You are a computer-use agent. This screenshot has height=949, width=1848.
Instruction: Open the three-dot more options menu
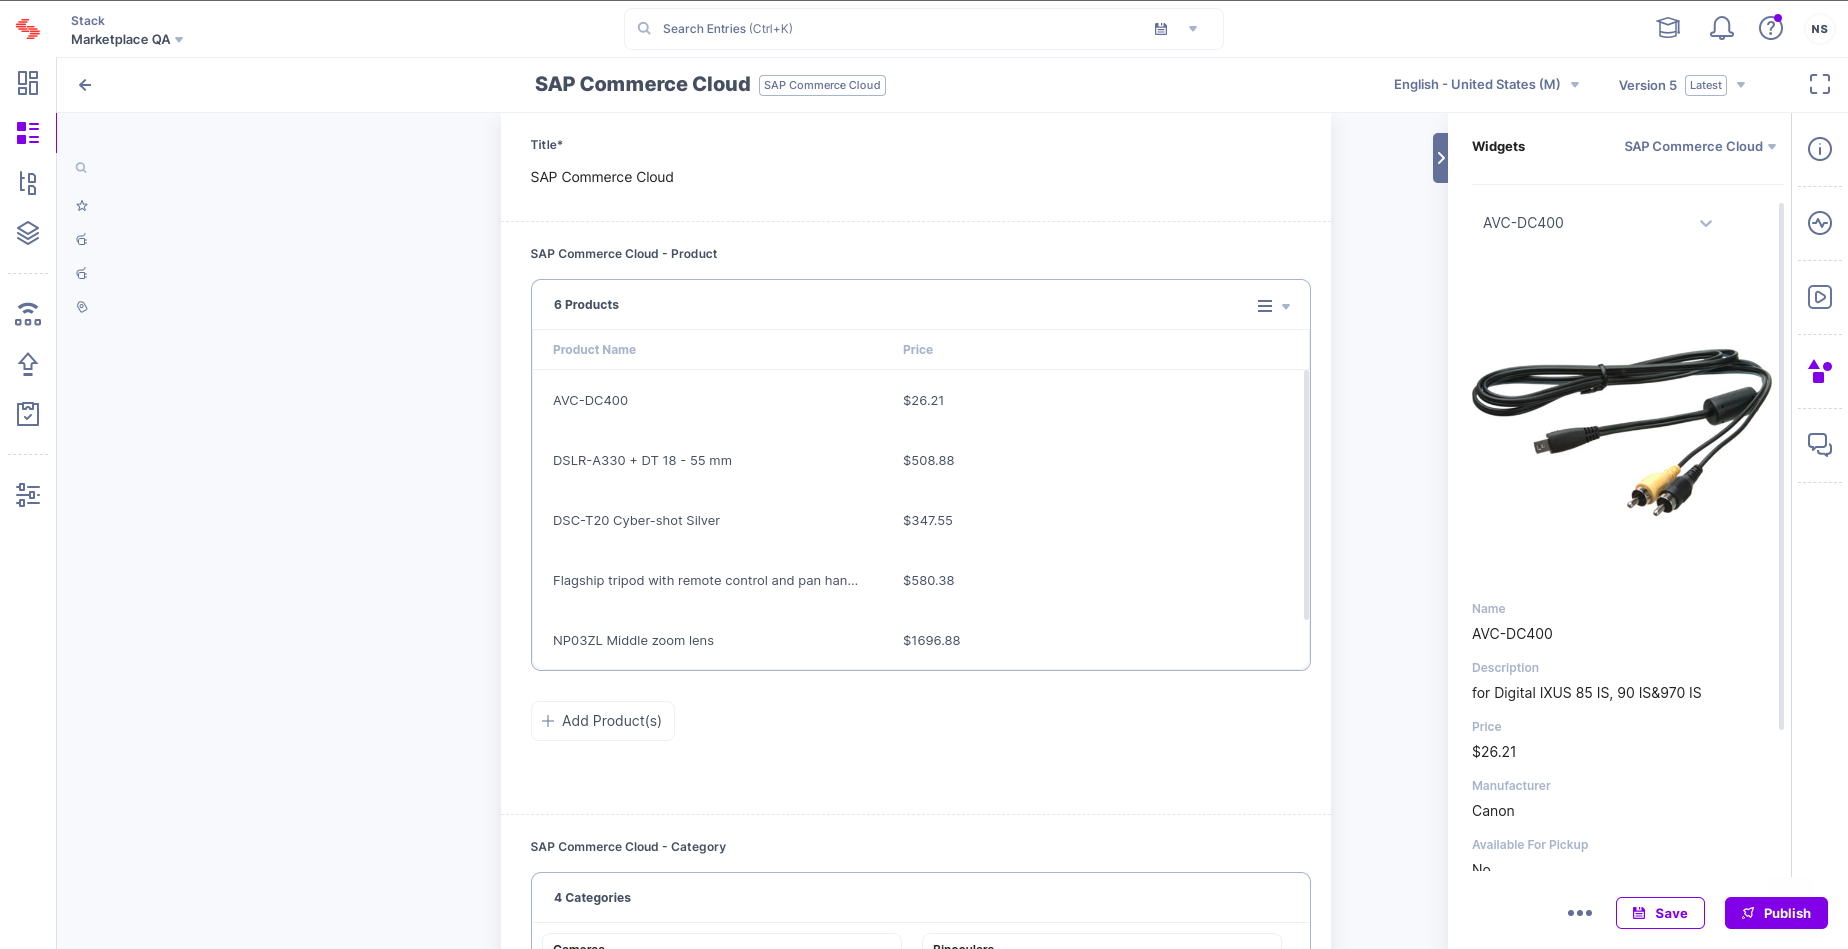click(1580, 913)
